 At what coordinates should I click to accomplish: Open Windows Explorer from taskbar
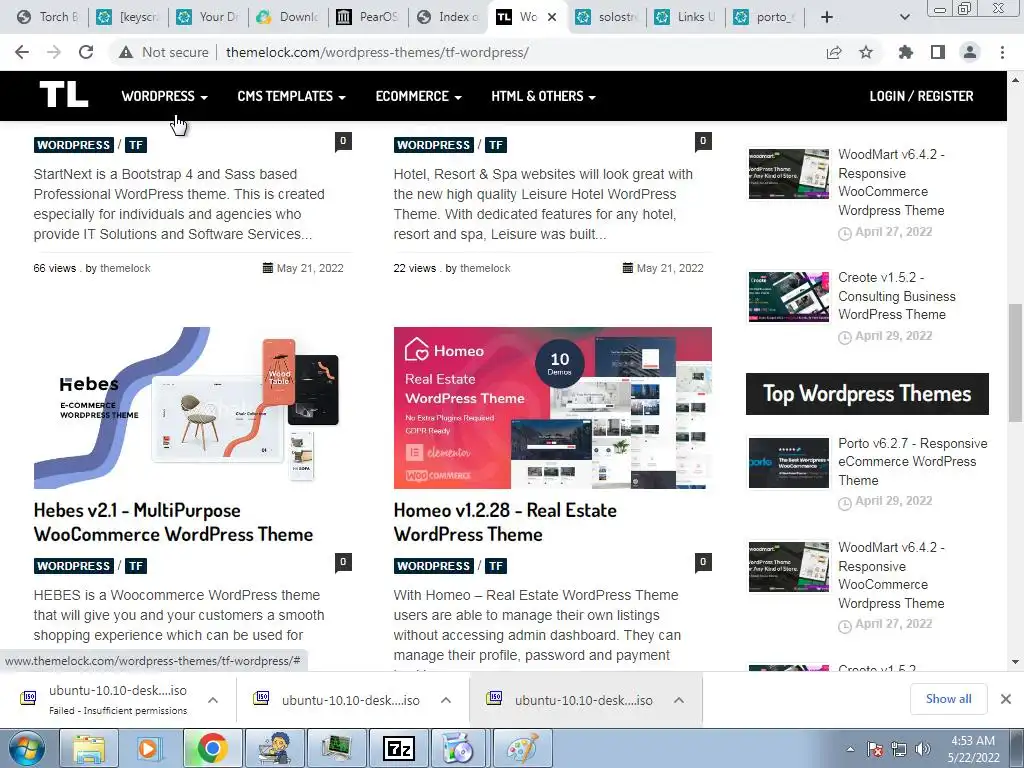(89, 748)
